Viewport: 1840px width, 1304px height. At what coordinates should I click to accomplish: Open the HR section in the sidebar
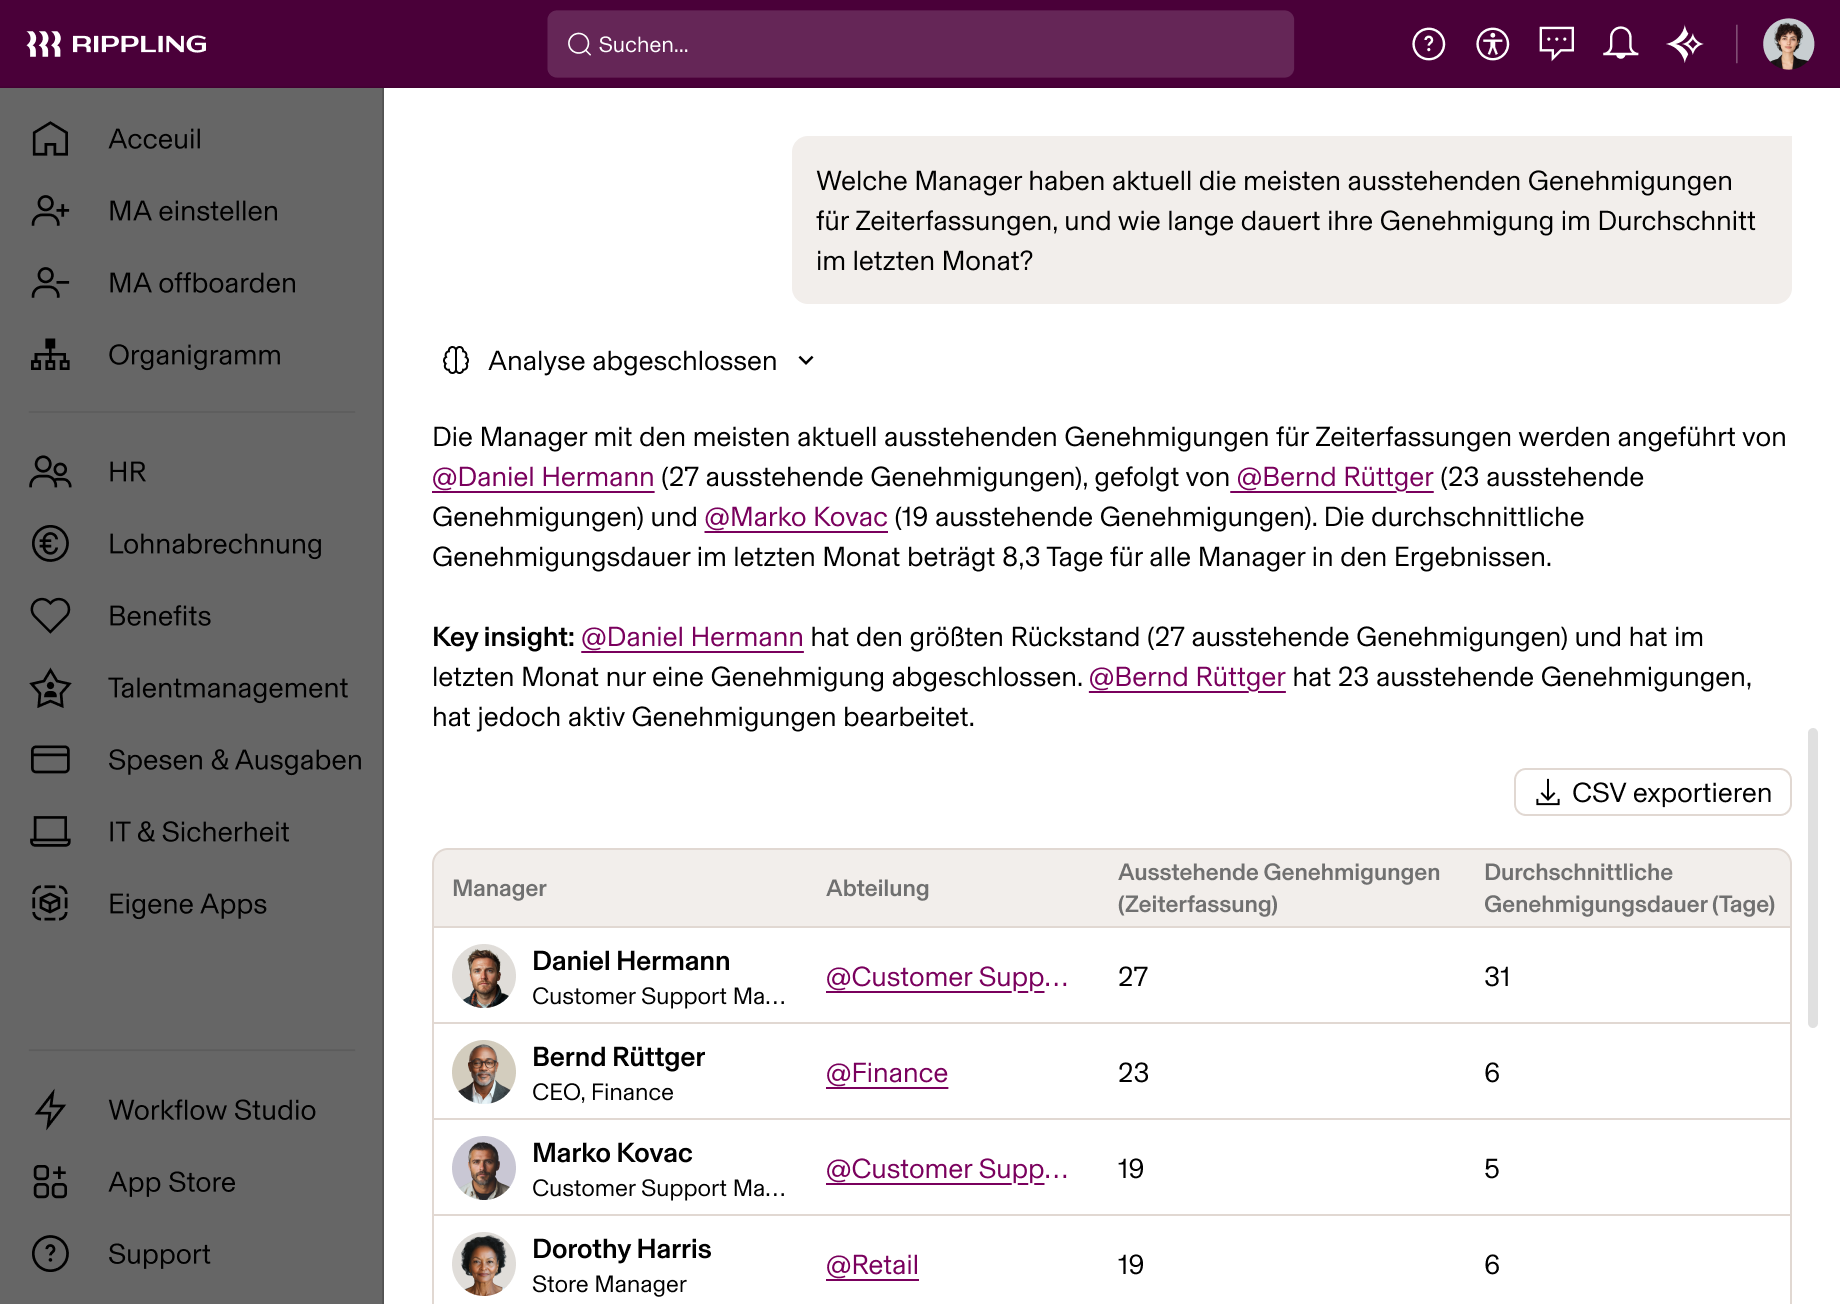pos(49,471)
